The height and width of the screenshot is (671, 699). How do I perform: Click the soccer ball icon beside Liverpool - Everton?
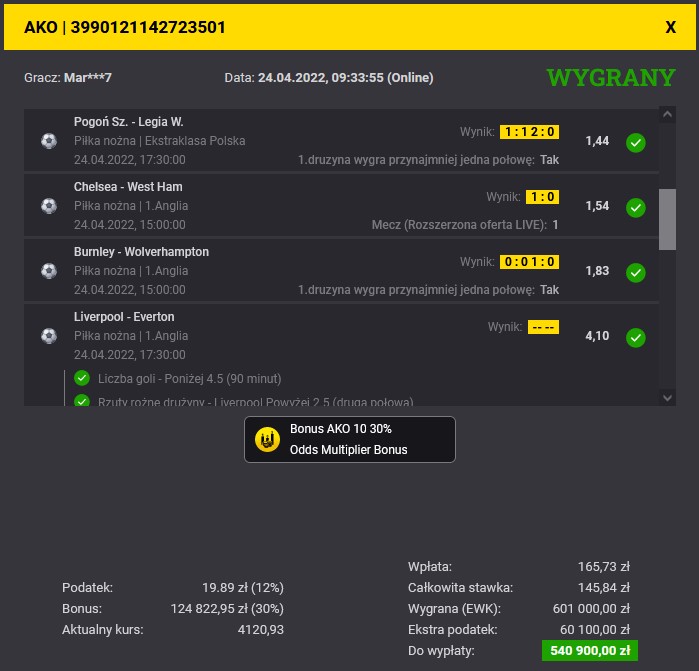(x=49, y=336)
